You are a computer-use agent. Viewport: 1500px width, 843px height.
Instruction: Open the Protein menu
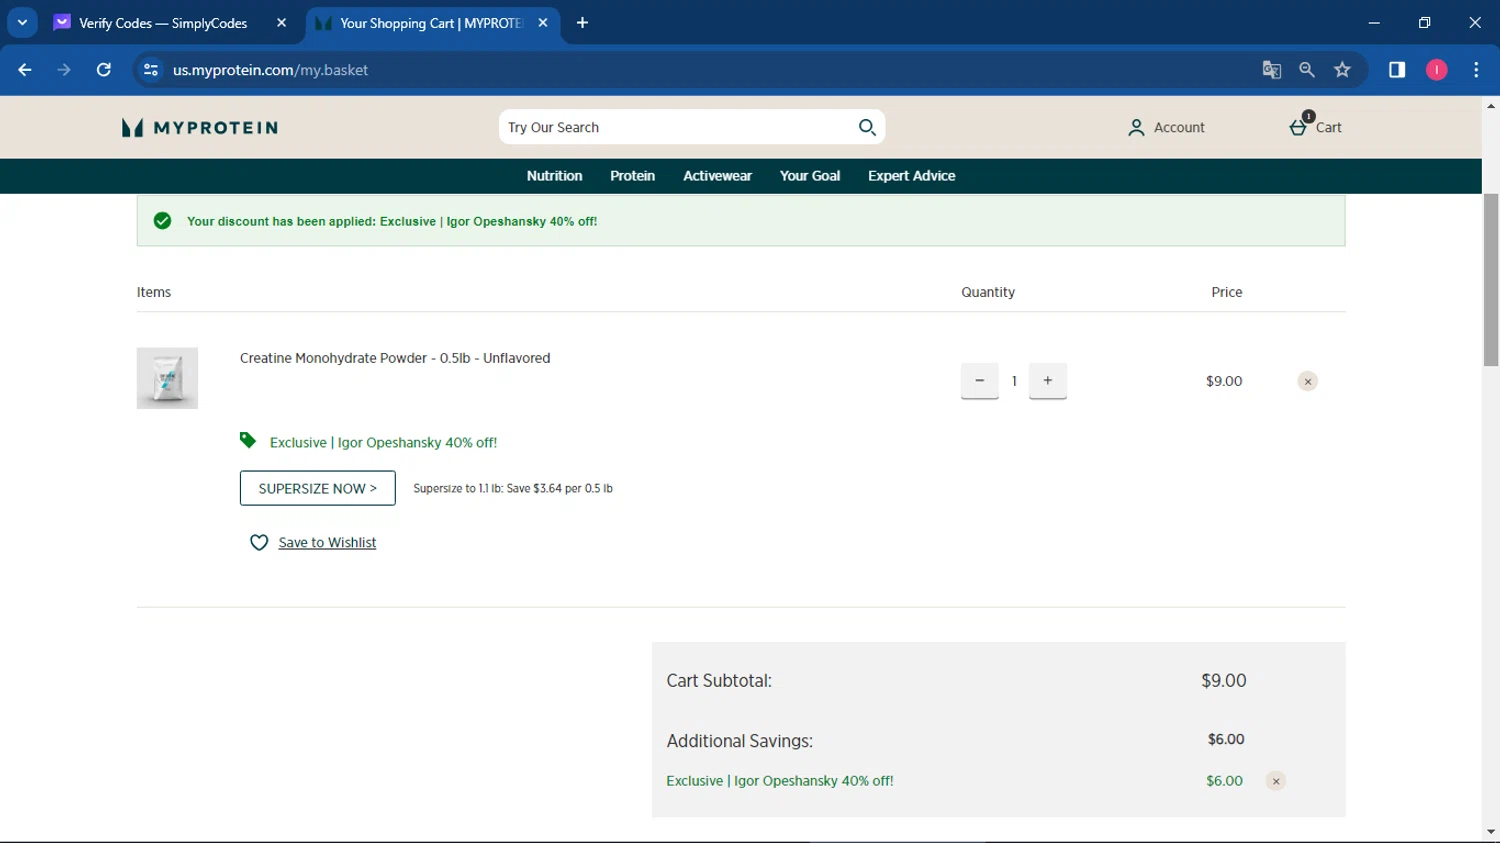(x=632, y=176)
